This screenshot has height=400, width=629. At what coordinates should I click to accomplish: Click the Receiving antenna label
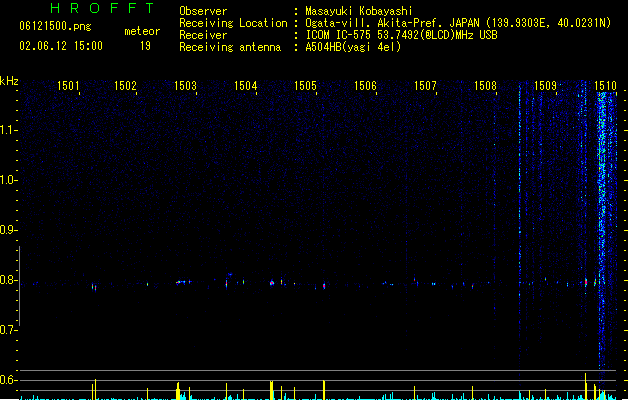[x=230, y=47]
